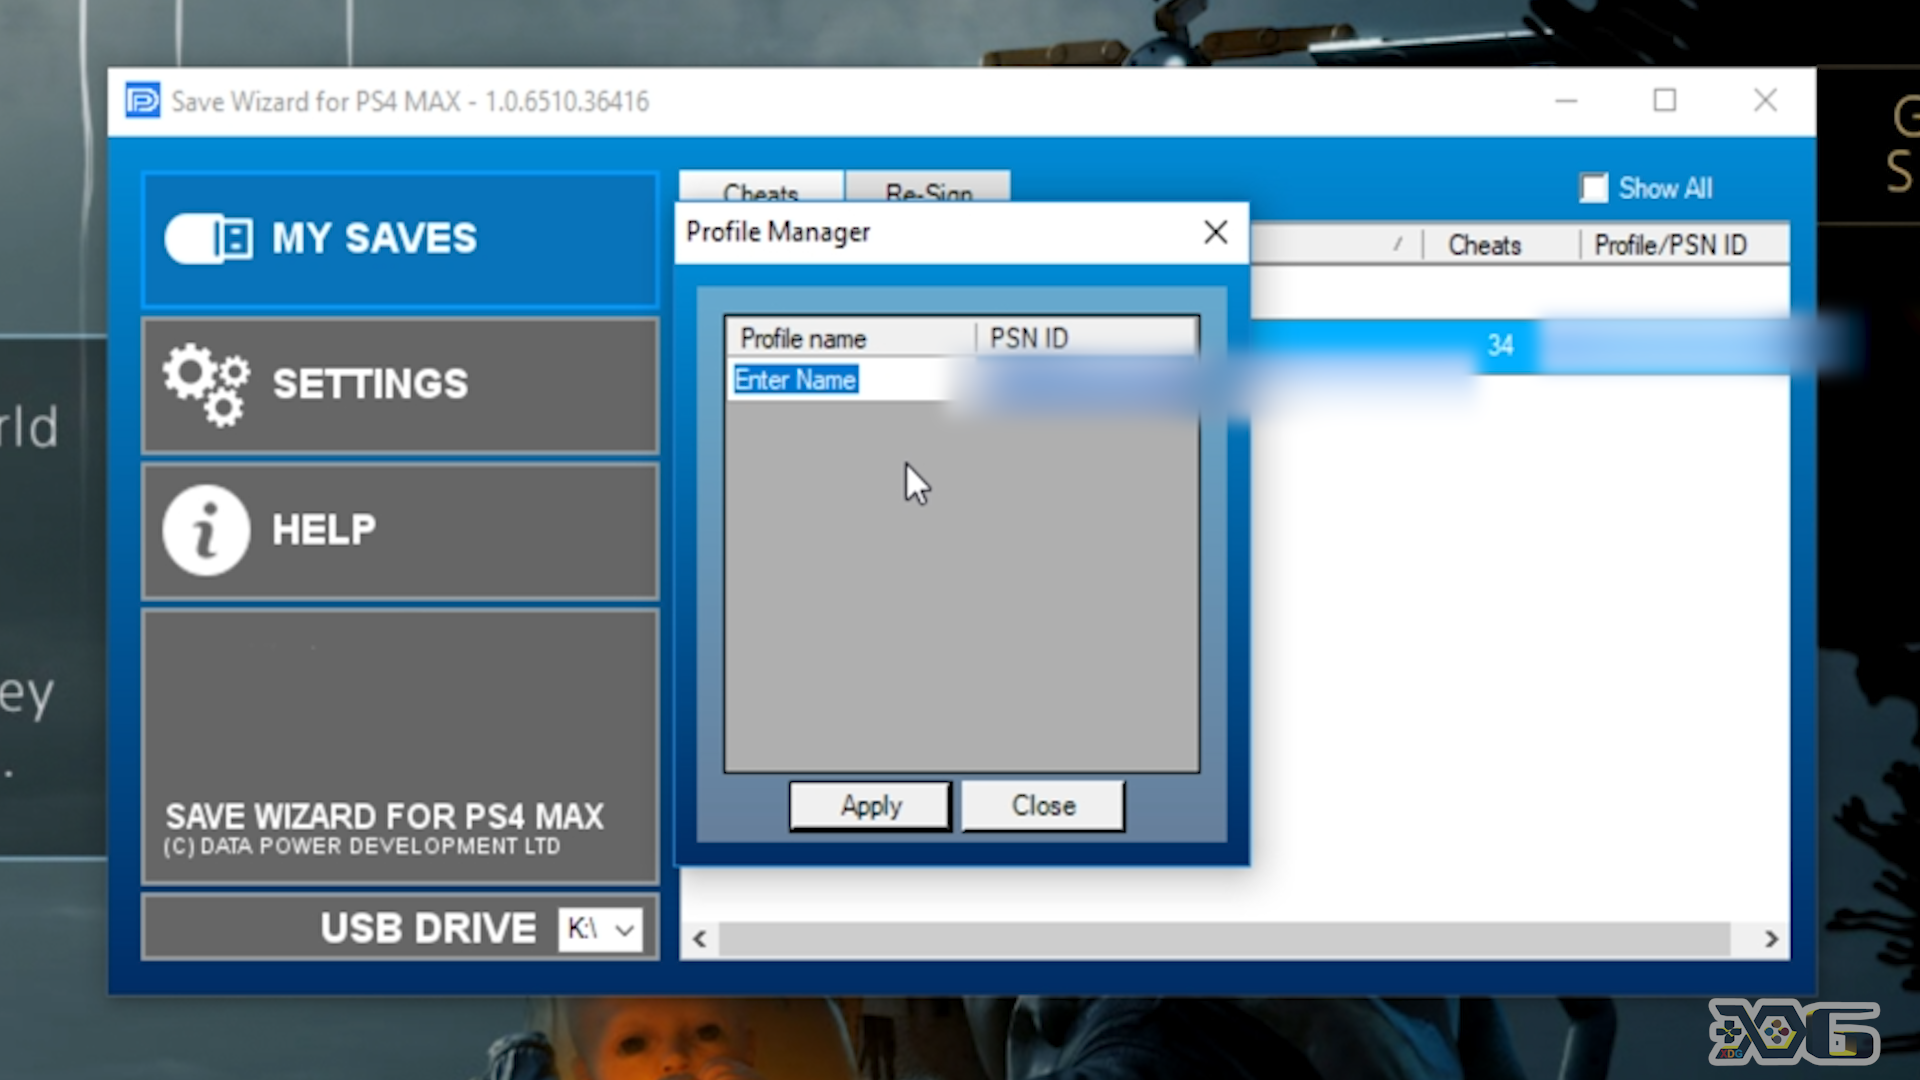Click the Save Wizard PS4 logo icon
This screenshot has width=1920, height=1080.
click(142, 100)
